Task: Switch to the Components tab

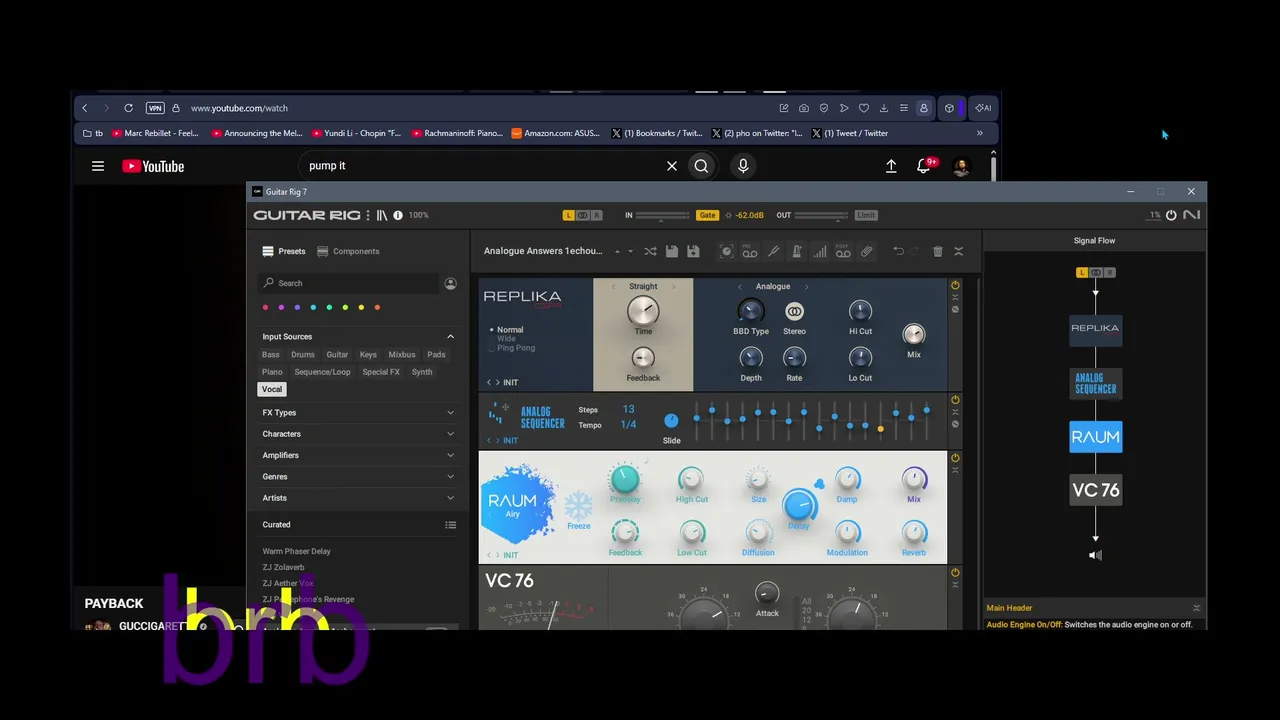Action: (348, 252)
